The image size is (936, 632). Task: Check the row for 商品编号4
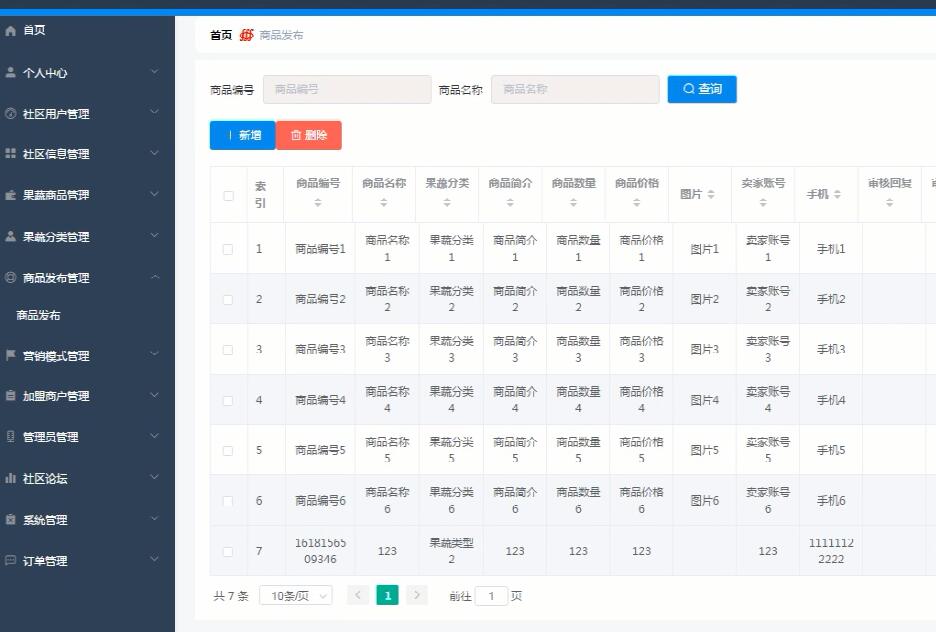point(228,400)
